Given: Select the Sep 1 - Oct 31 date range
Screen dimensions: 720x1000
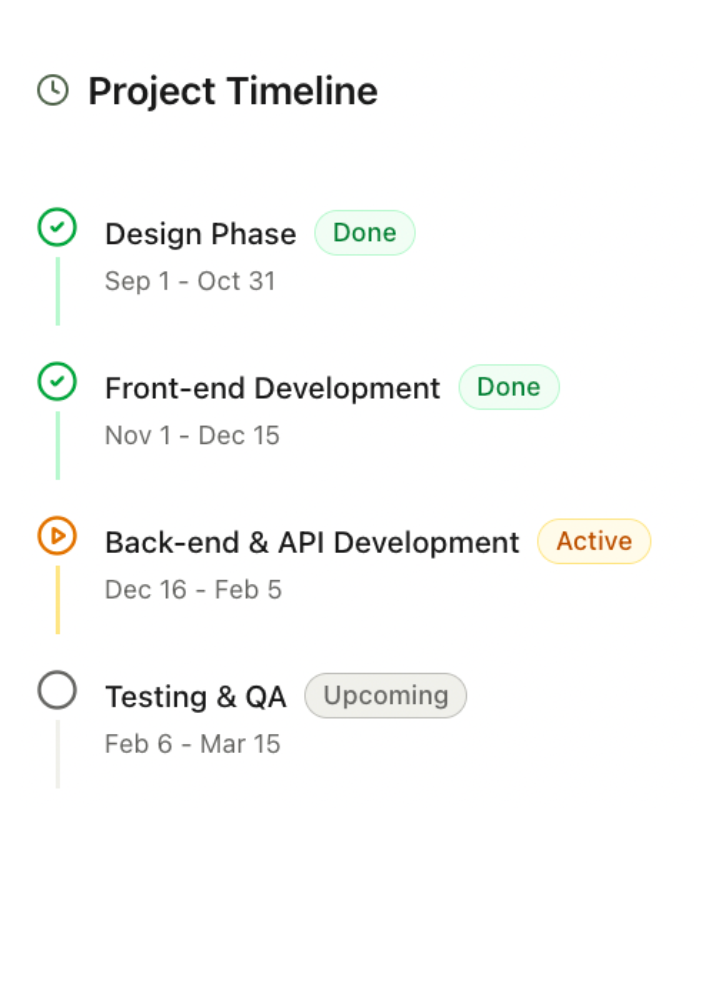Looking at the screenshot, I should 190,281.
